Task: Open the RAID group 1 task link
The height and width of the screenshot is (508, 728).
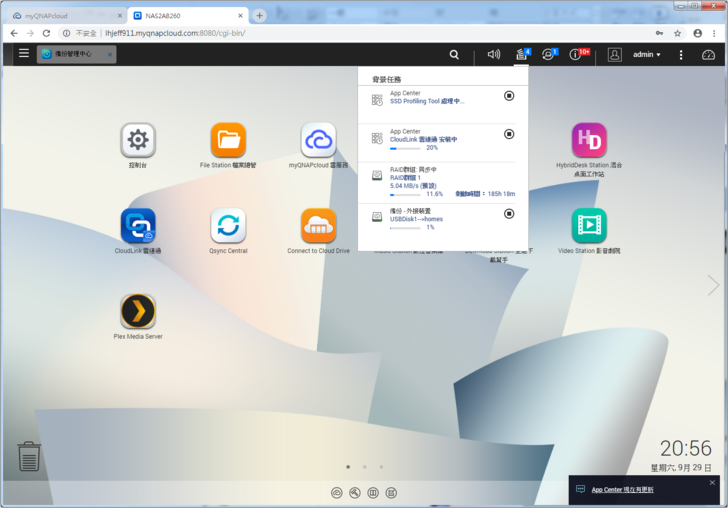Action: click(405, 178)
